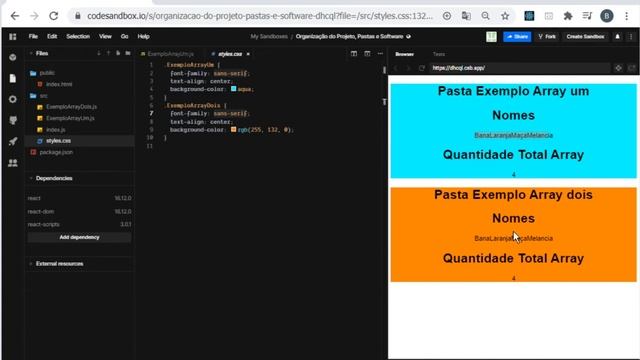Viewport: 640px width, 360px height.
Task: Split the editor with first layout icon
Action: point(354,54)
